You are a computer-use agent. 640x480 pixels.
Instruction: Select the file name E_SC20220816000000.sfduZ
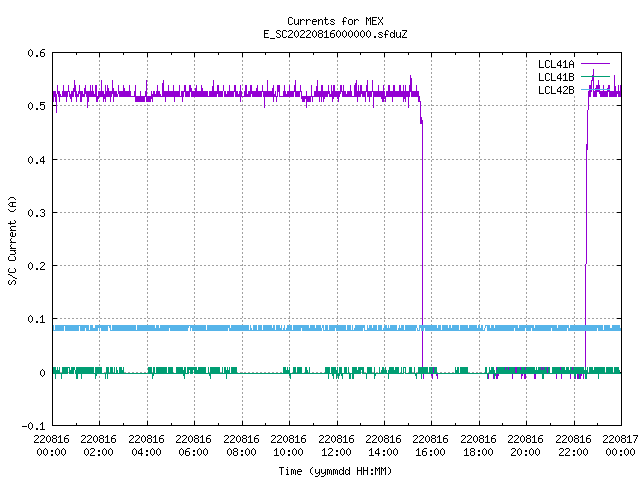pos(335,34)
